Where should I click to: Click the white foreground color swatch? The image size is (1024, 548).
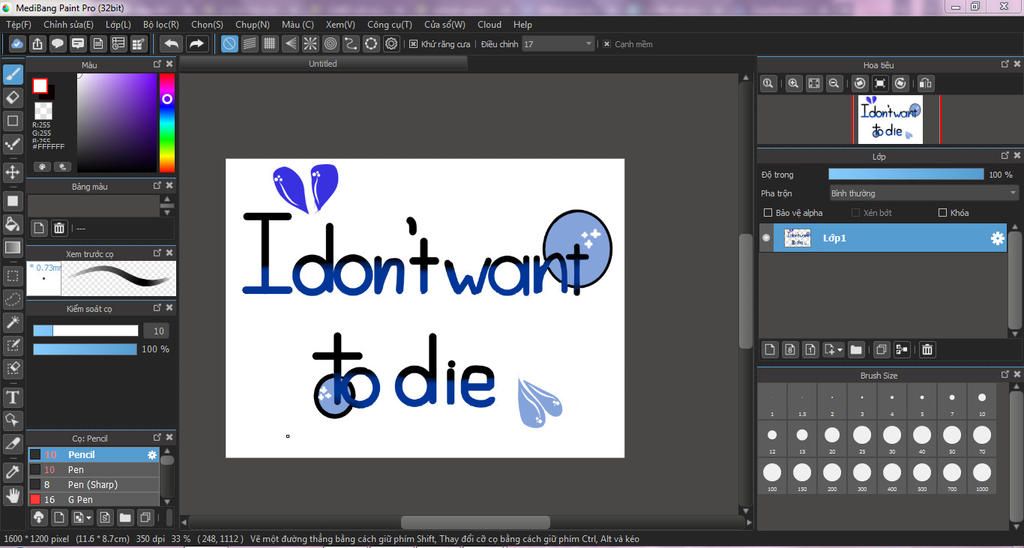pyautogui.click(x=40, y=86)
